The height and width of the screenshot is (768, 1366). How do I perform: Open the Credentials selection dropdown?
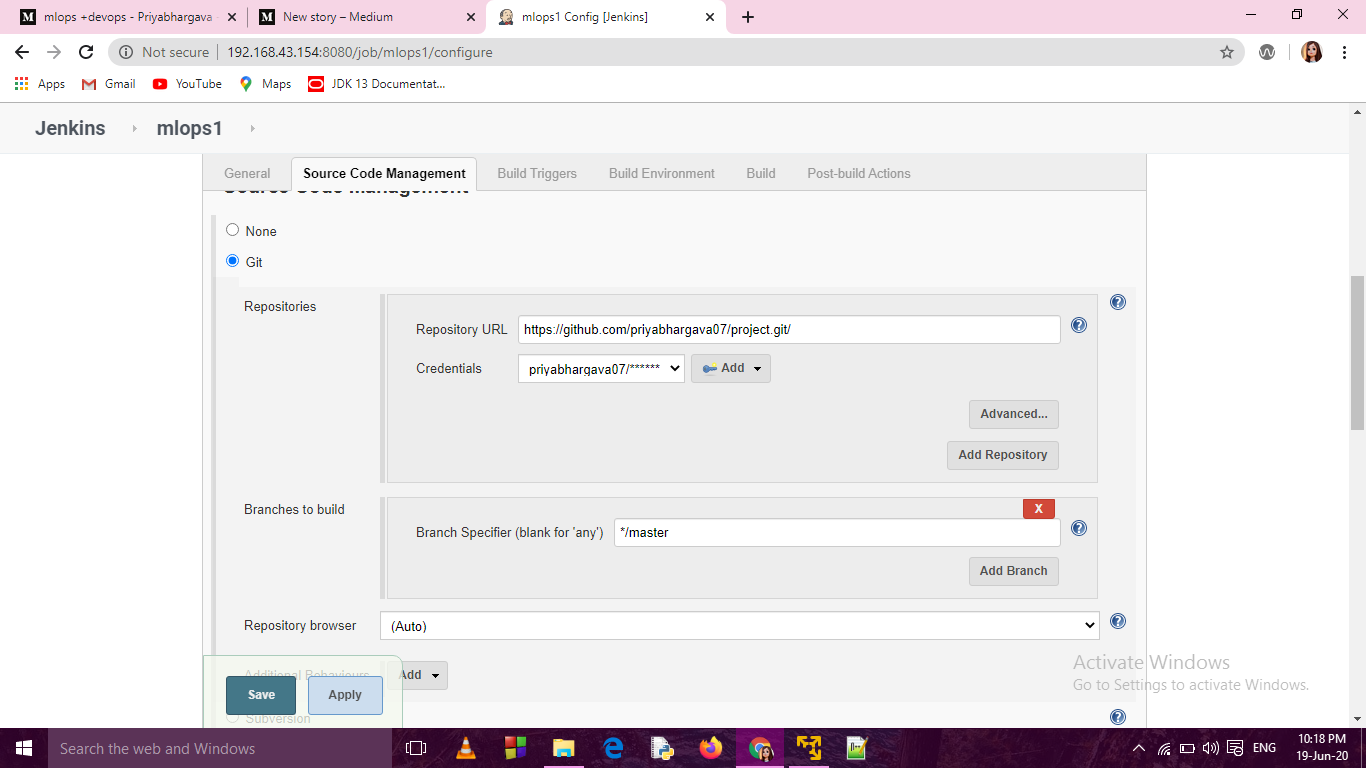click(600, 368)
